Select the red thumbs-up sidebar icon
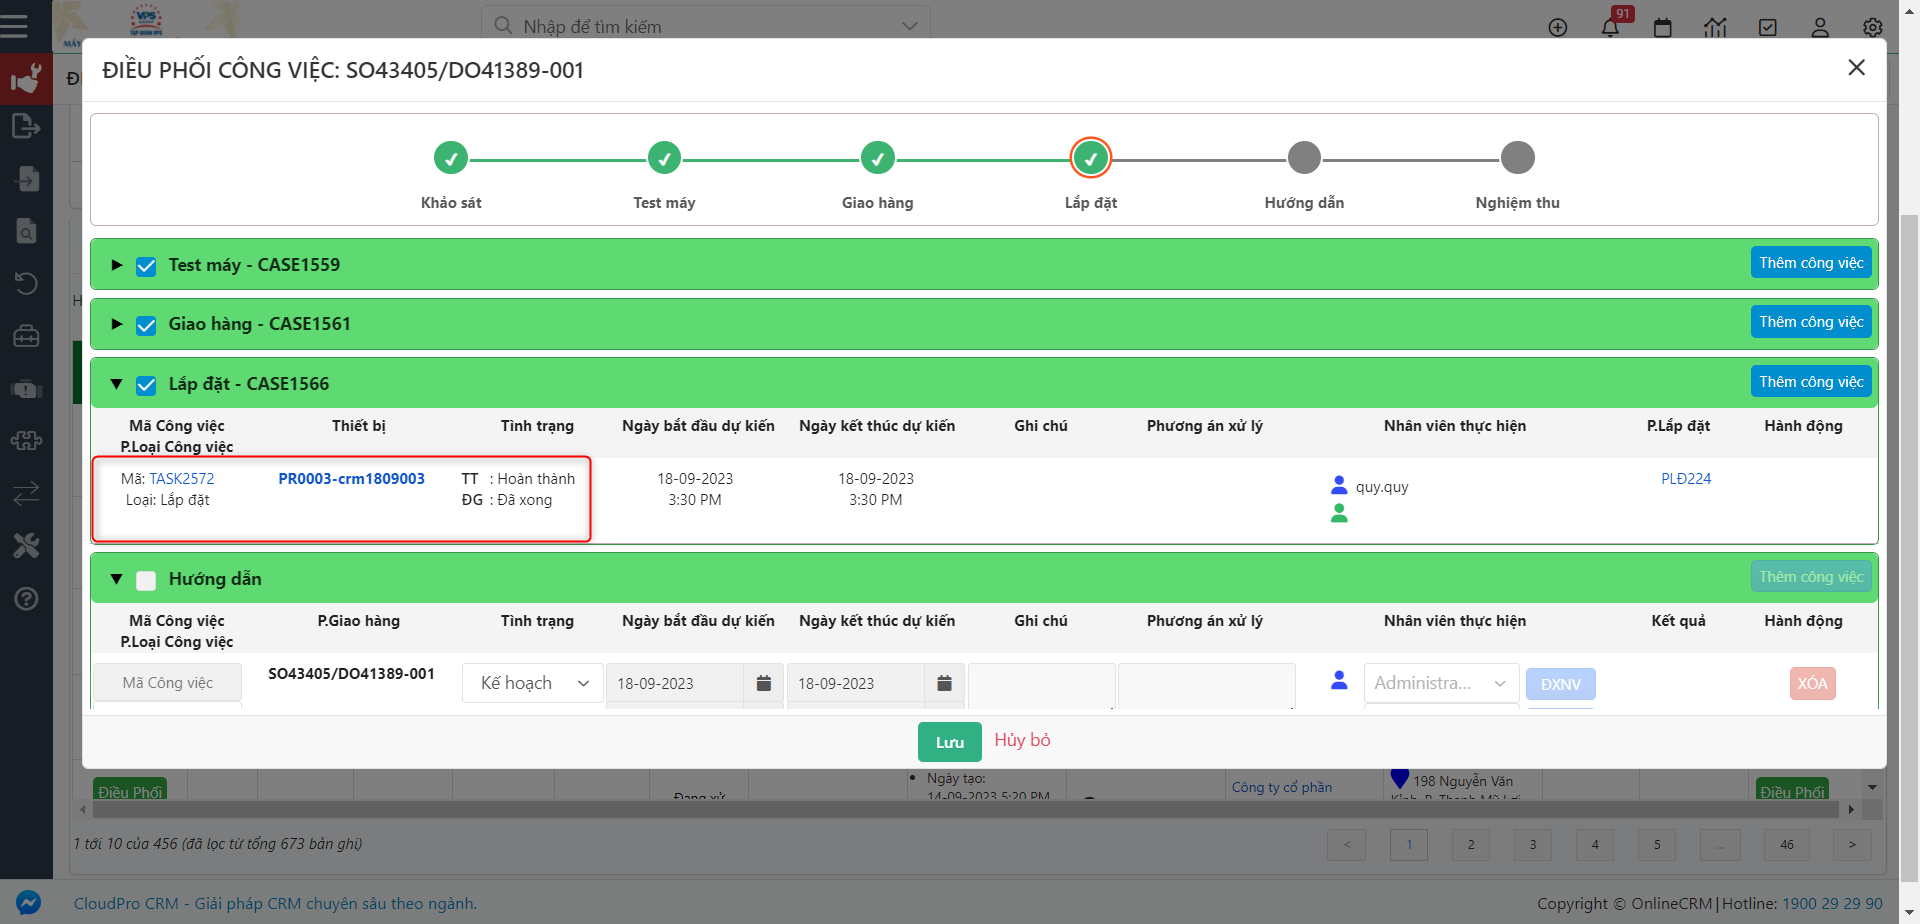 pos(26,79)
